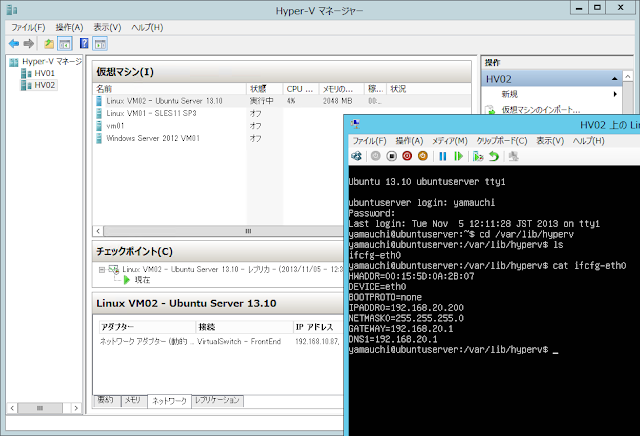The height and width of the screenshot is (436, 640).
Task: Sort by 状態 column header
Action: coord(264,89)
